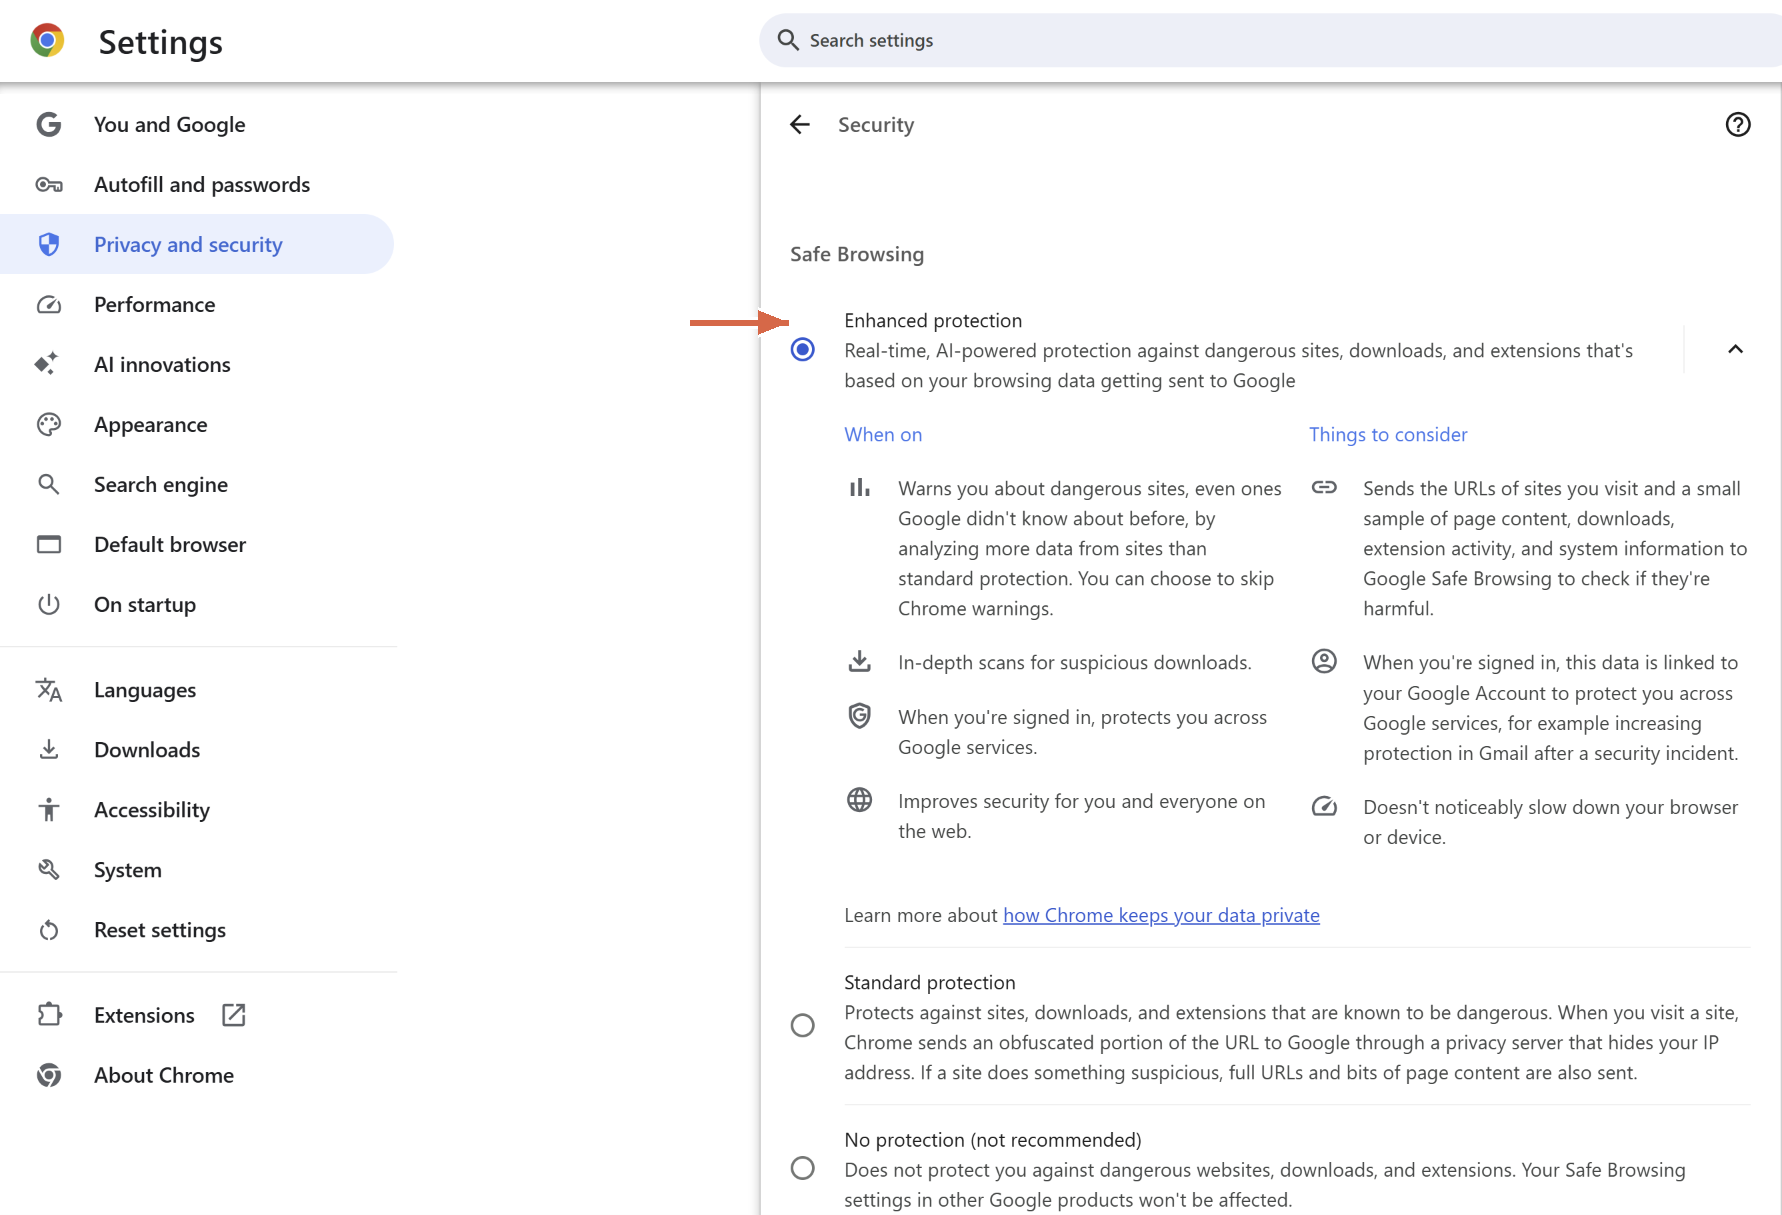Click the 'Safe Browsing' section heading

857,254
